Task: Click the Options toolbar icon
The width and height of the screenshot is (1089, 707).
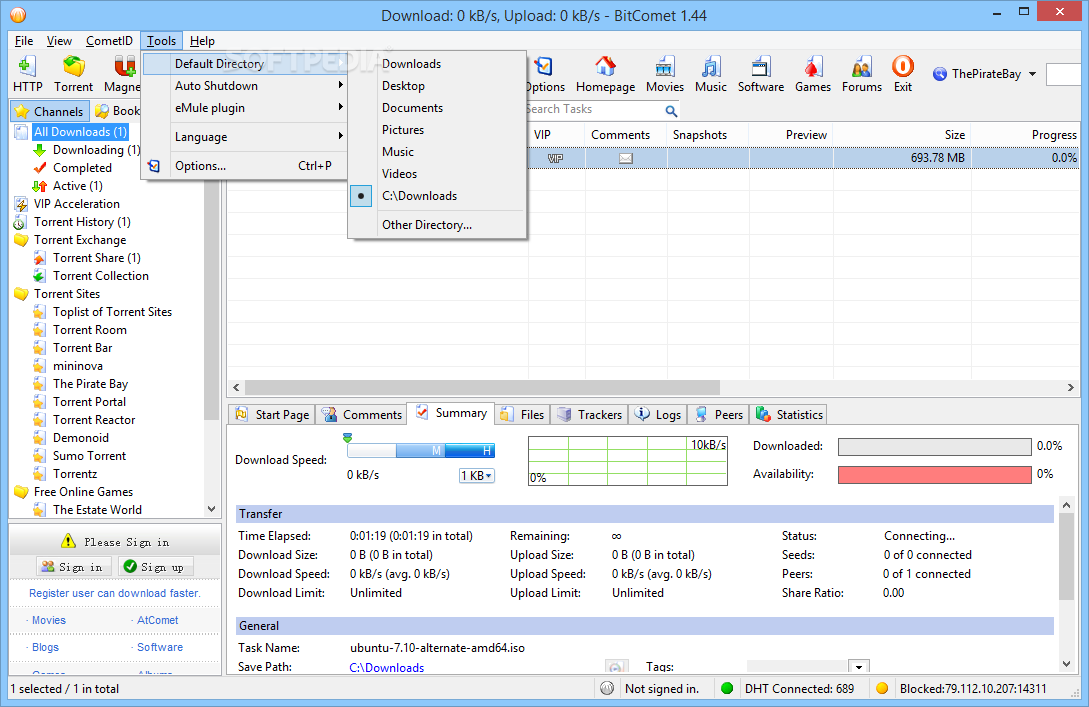Action: point(545,74)
